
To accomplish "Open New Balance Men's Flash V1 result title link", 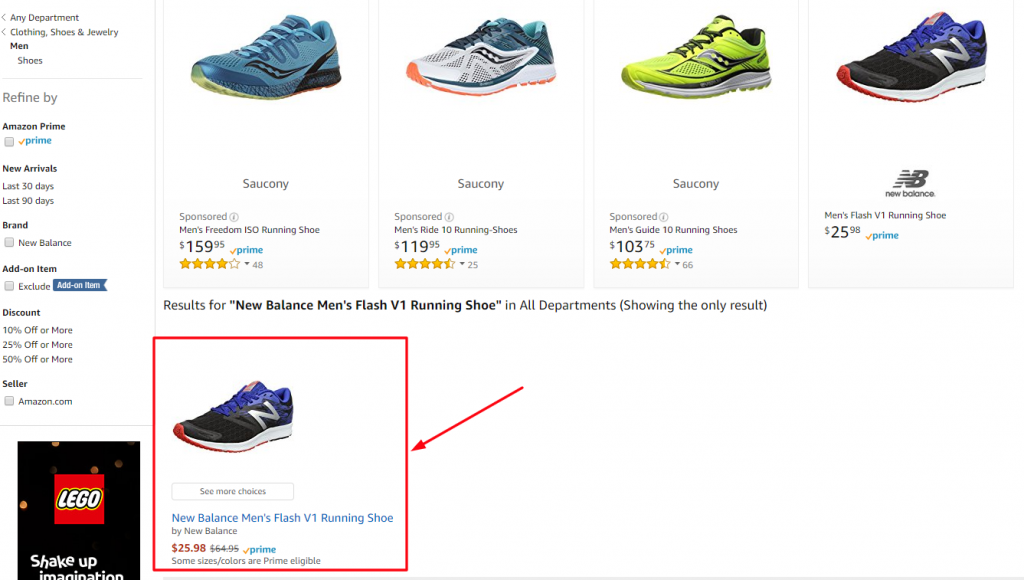I will coord(282,518).
